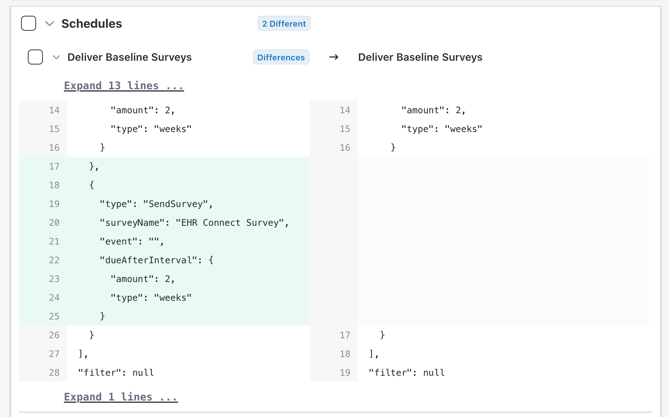Click the "dueAfterInterval" line in left pane
The image size is (669, 417).
[x=156, y=260]
